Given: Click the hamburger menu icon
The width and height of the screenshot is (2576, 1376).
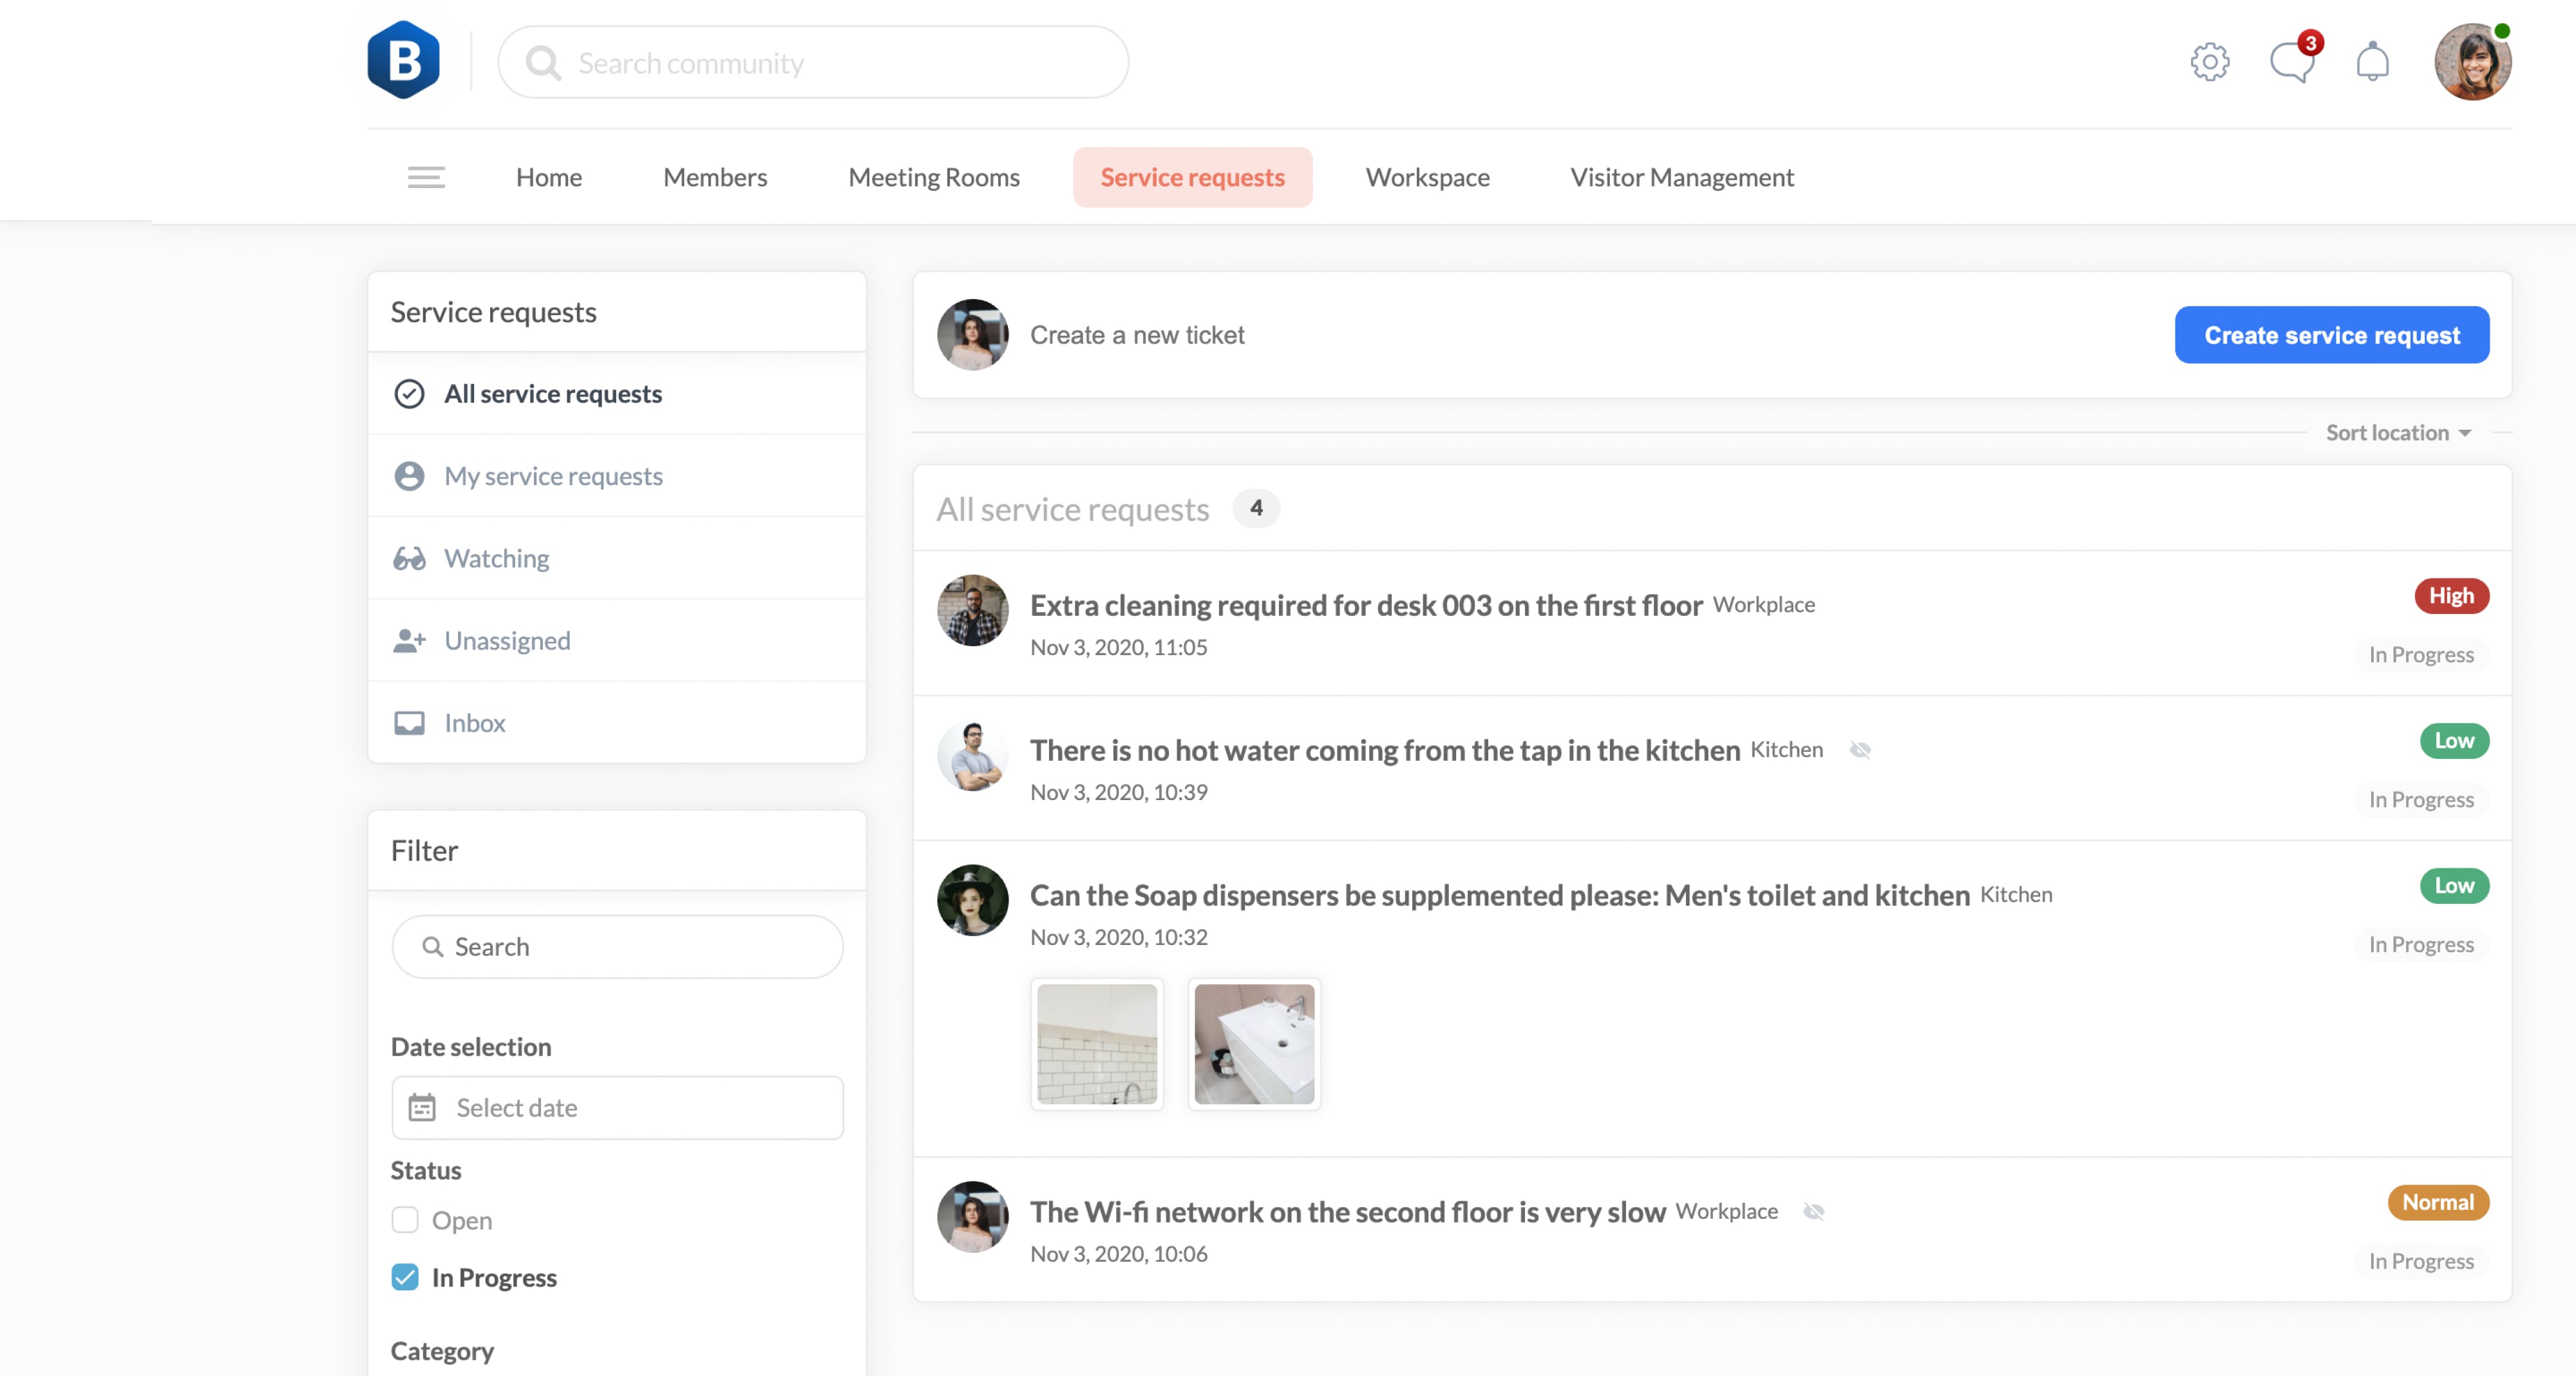Looking at the screenshot, I should pos(426,177).
